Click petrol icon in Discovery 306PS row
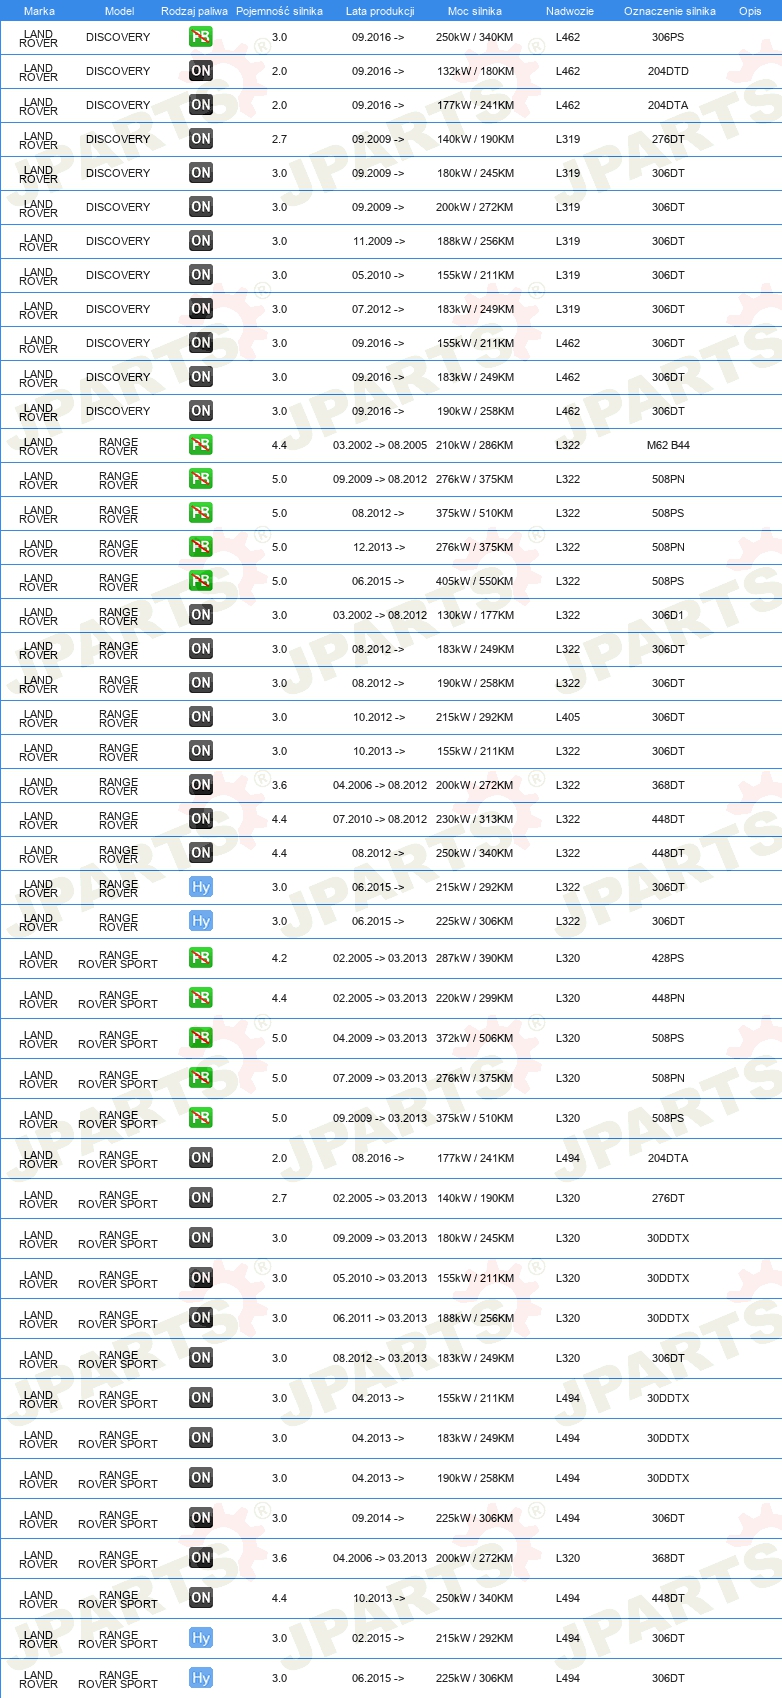 pos(201,37)
